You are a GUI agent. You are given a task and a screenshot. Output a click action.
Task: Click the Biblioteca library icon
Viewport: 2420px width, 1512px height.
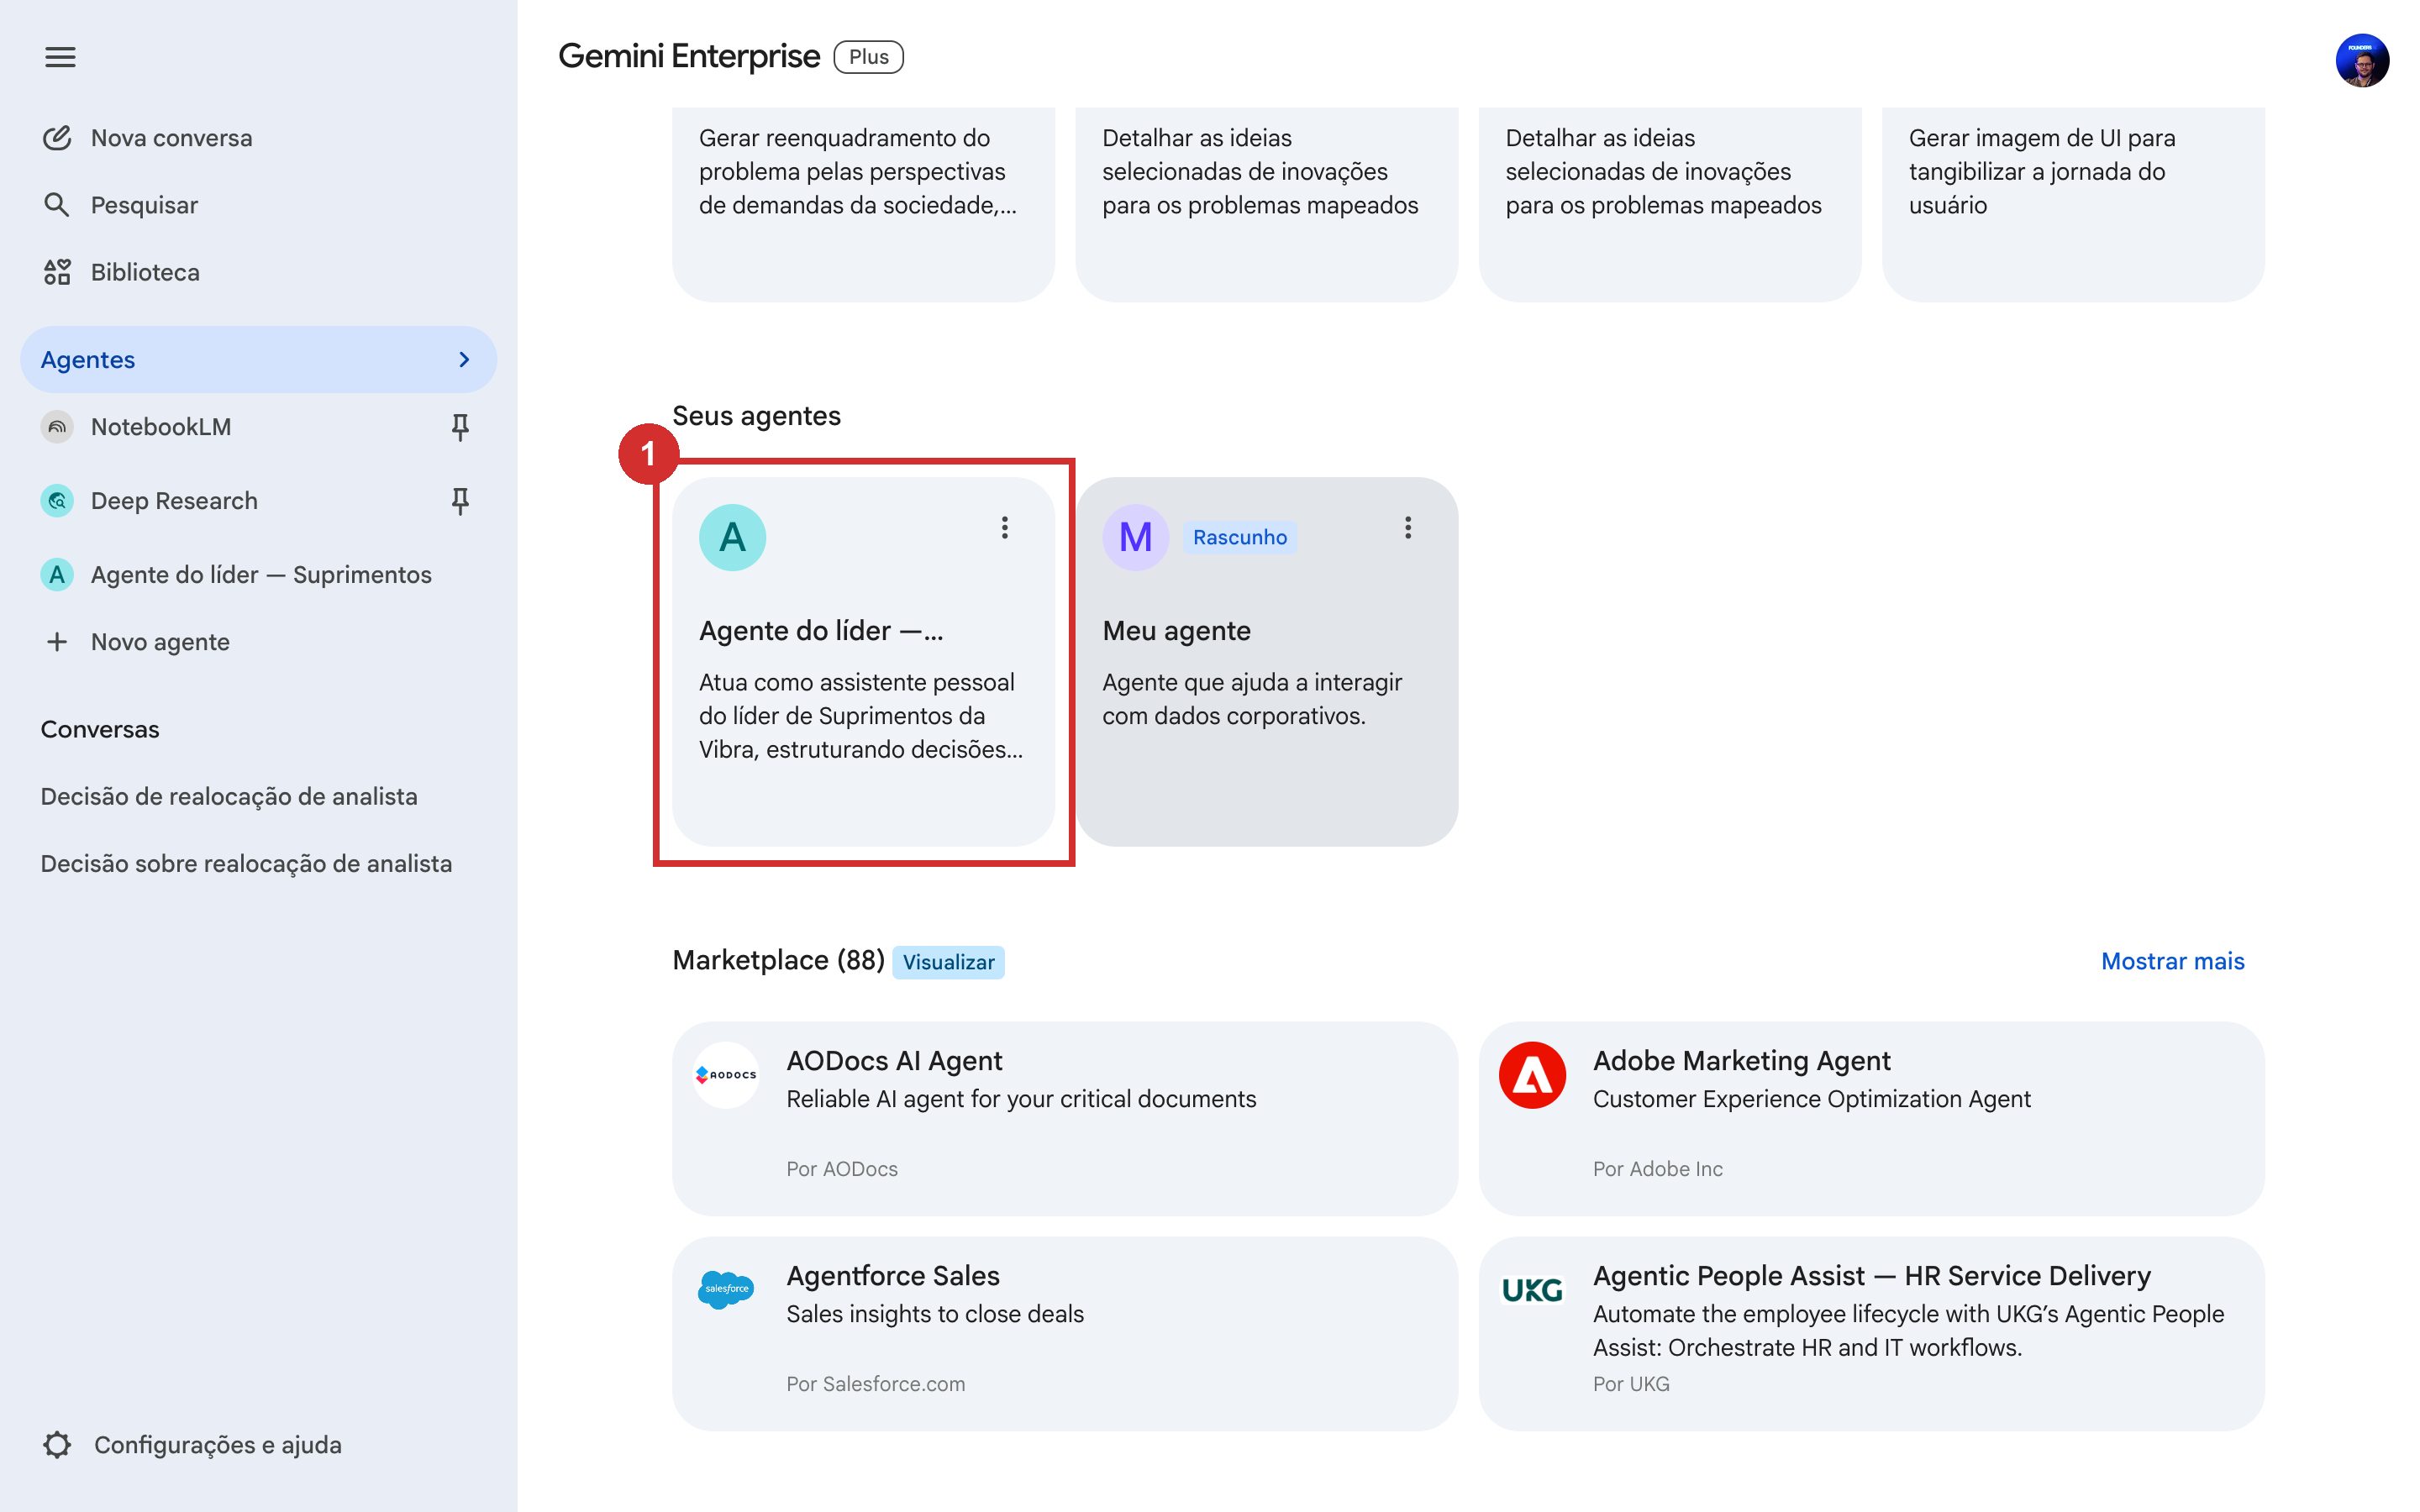click(x=57, y=272)
